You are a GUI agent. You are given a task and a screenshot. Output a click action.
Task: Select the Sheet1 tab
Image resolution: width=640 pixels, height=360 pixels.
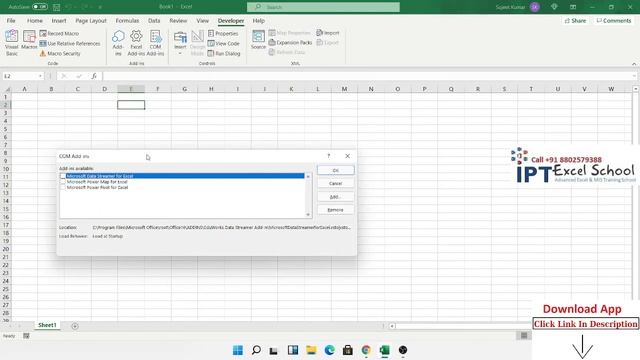(x=47, y=325)
